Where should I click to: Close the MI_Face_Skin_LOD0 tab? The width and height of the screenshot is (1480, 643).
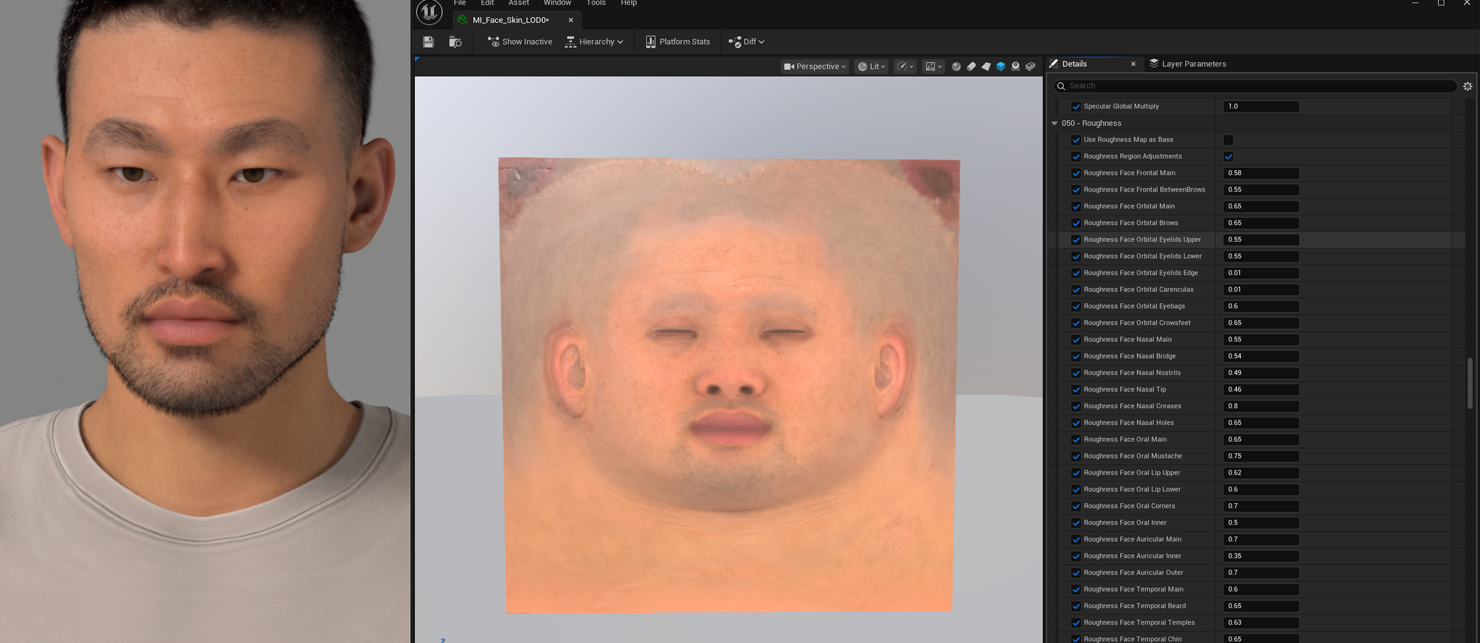coord(571,20)
